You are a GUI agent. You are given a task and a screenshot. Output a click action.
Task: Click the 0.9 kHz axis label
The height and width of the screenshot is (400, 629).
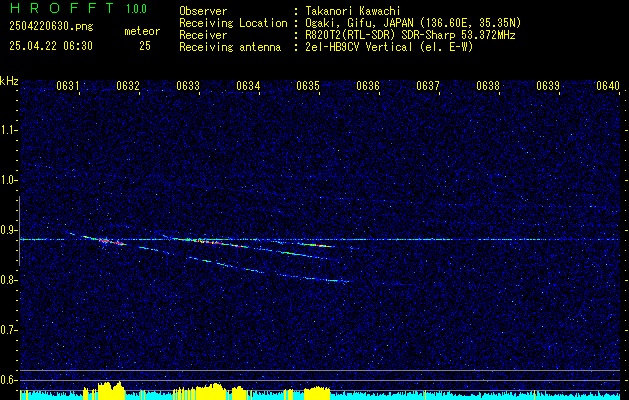(x=9, y=230)
